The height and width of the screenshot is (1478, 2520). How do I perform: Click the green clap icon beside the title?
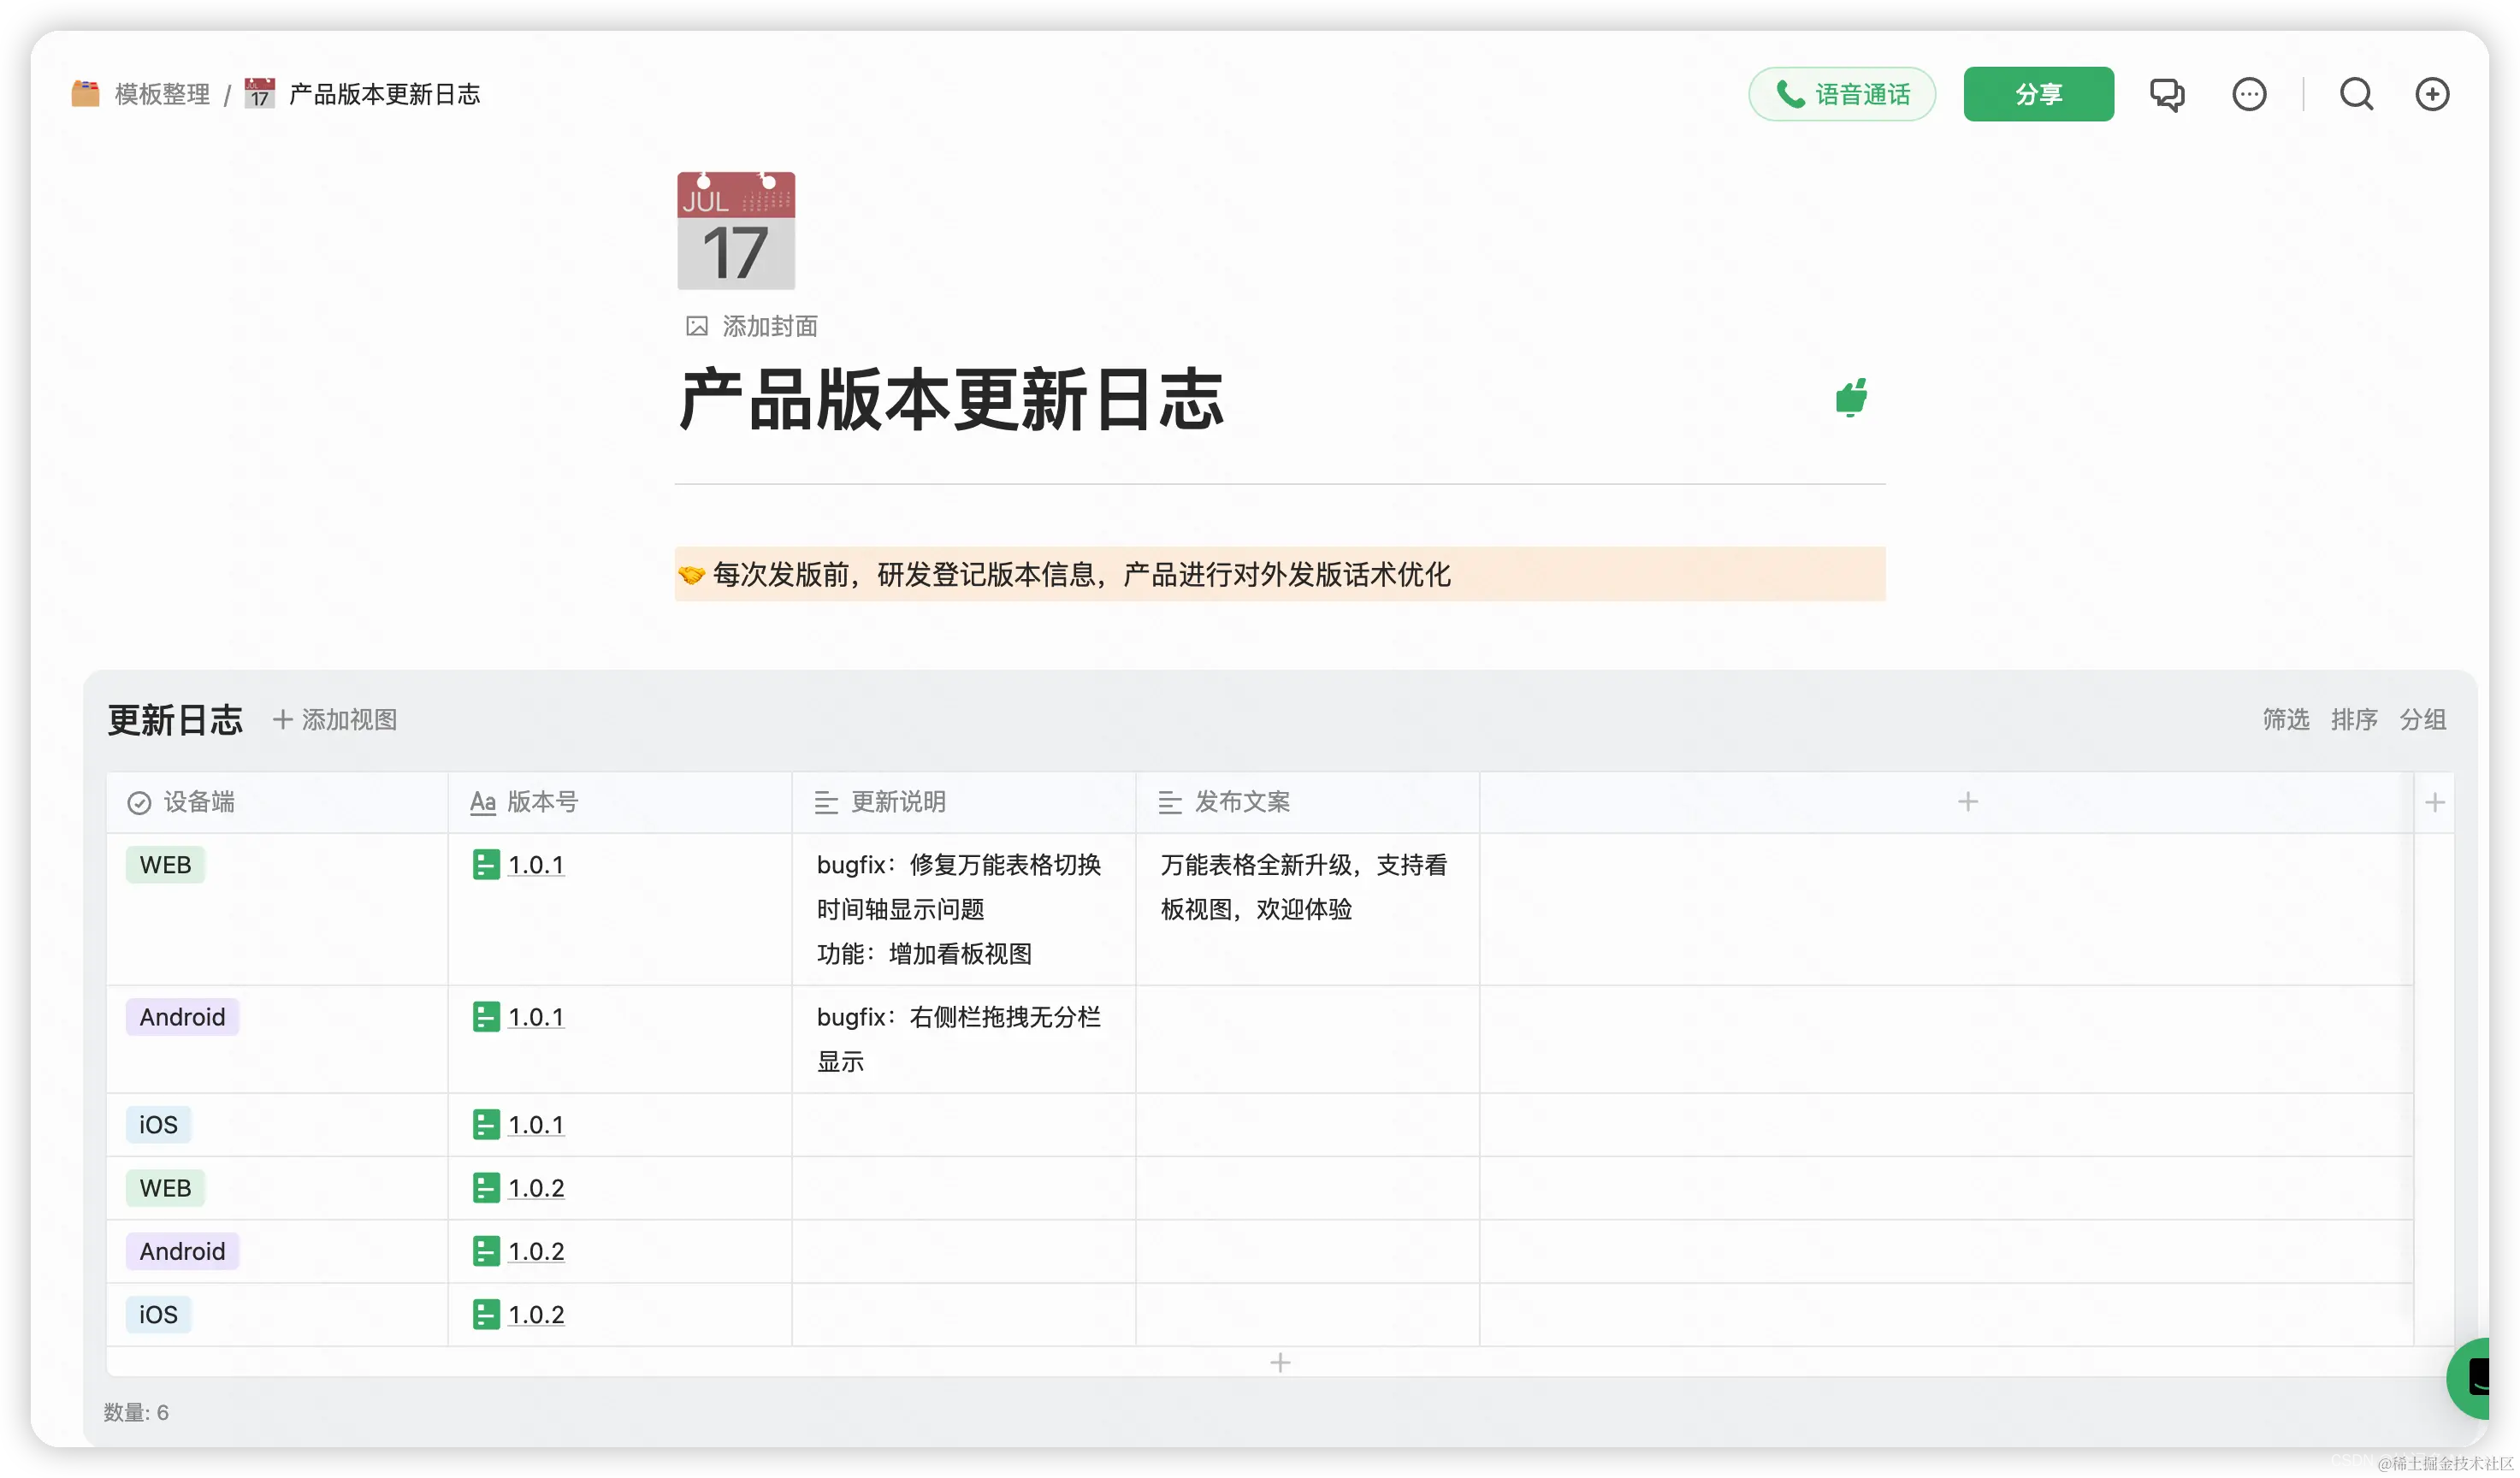(x=1851, y=397)
